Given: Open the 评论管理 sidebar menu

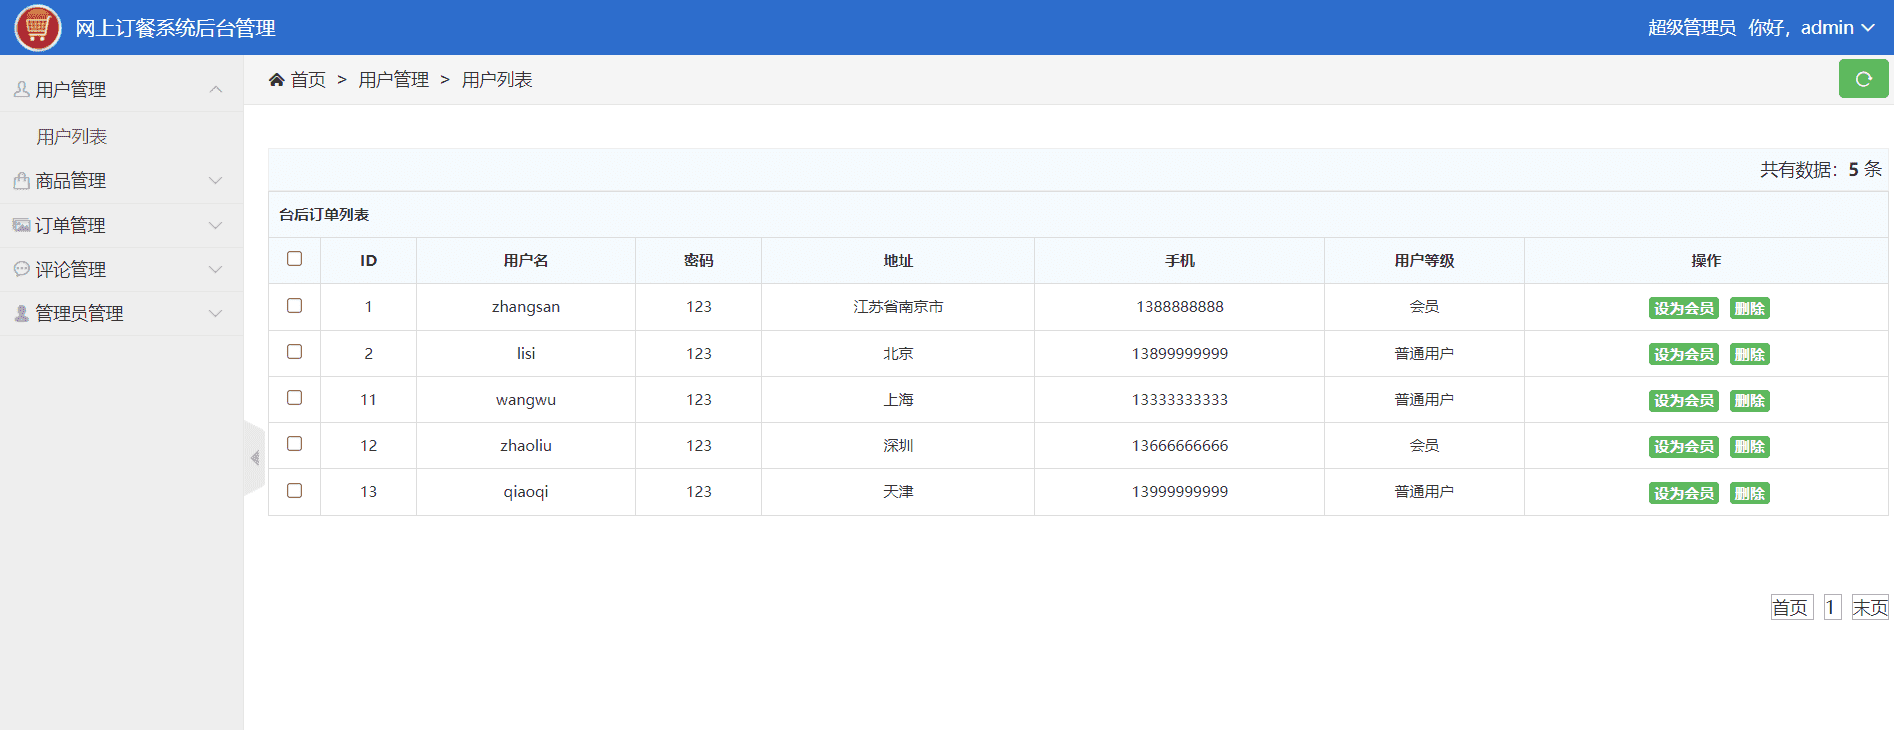Looking at the screenshot, I should (71, 269).
